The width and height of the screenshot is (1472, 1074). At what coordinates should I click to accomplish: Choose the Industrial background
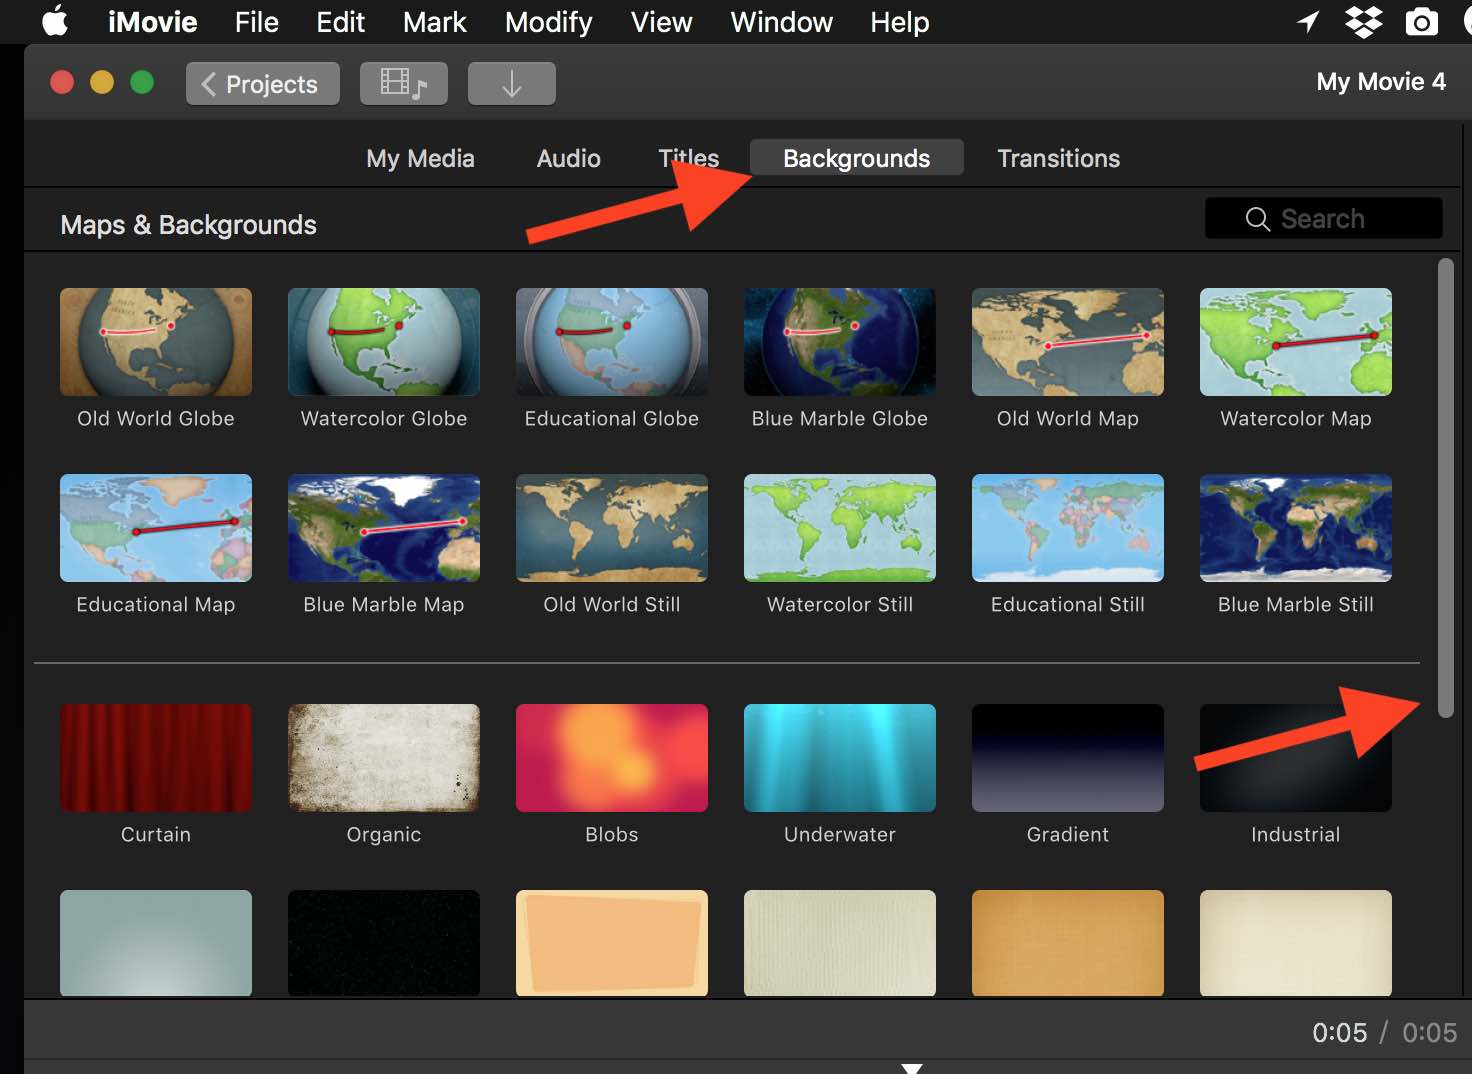coord(1296,758)
